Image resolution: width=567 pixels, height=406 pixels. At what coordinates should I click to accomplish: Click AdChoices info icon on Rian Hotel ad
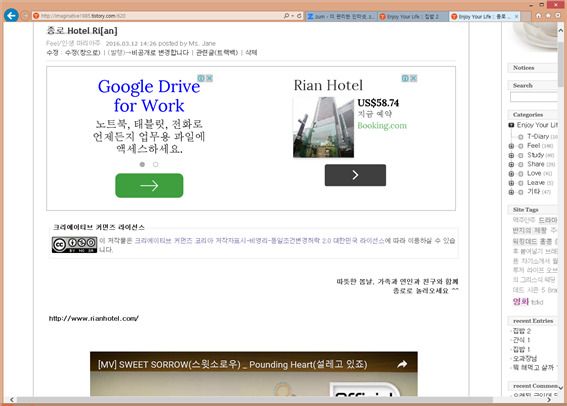405,78
